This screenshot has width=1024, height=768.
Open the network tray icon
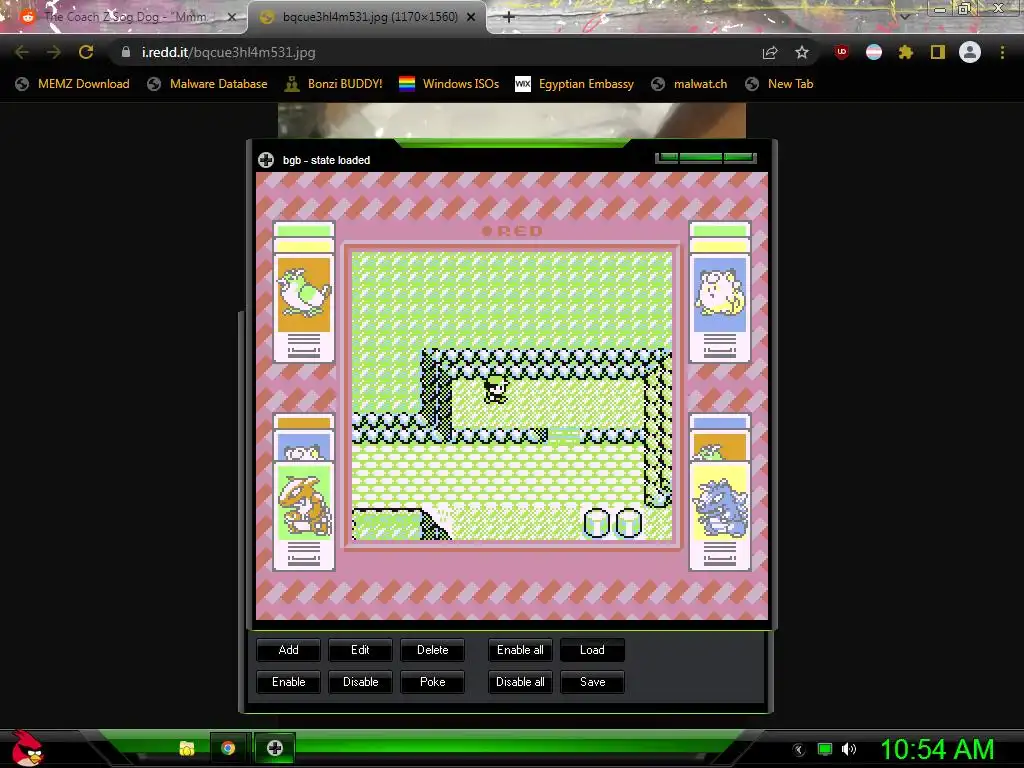coord(825,749)
